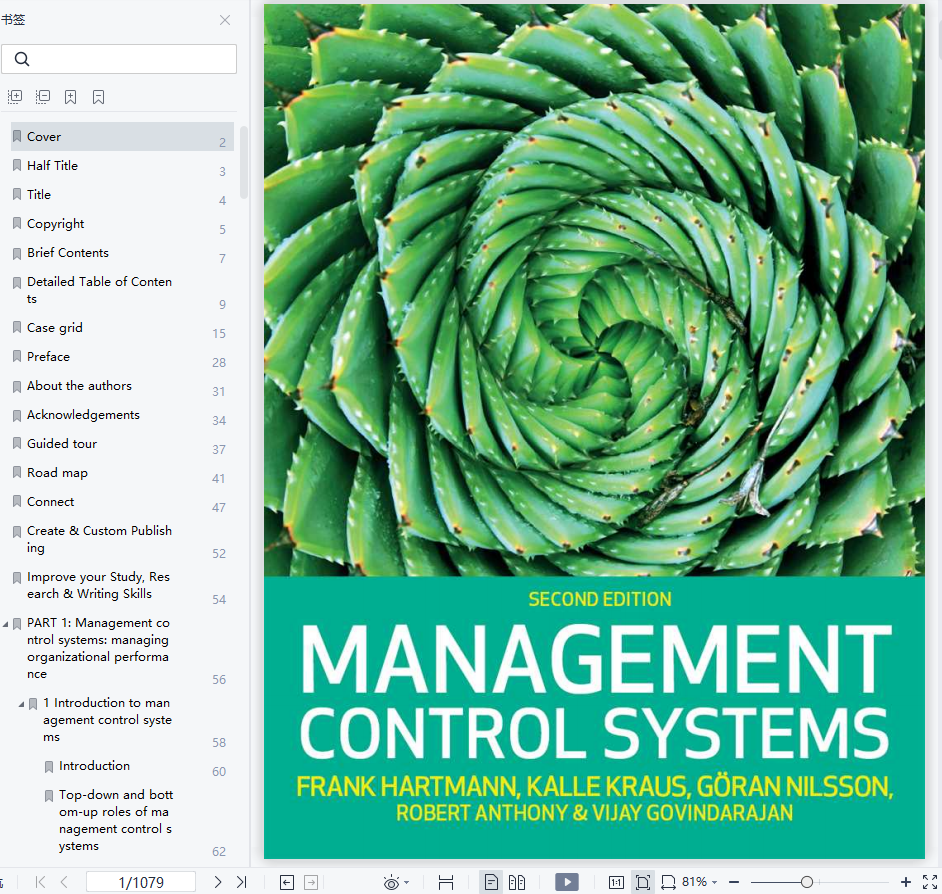Image resolution: width=942 pixels, height=894 pixels.
Task: Click page number 28 next to Preface
Action: tap(219, 363)
